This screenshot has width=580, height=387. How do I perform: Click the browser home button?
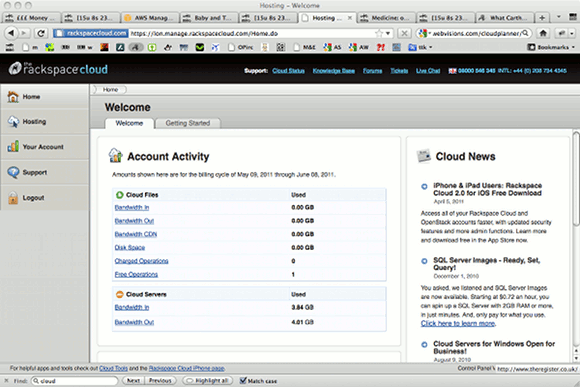click(543, 33)
